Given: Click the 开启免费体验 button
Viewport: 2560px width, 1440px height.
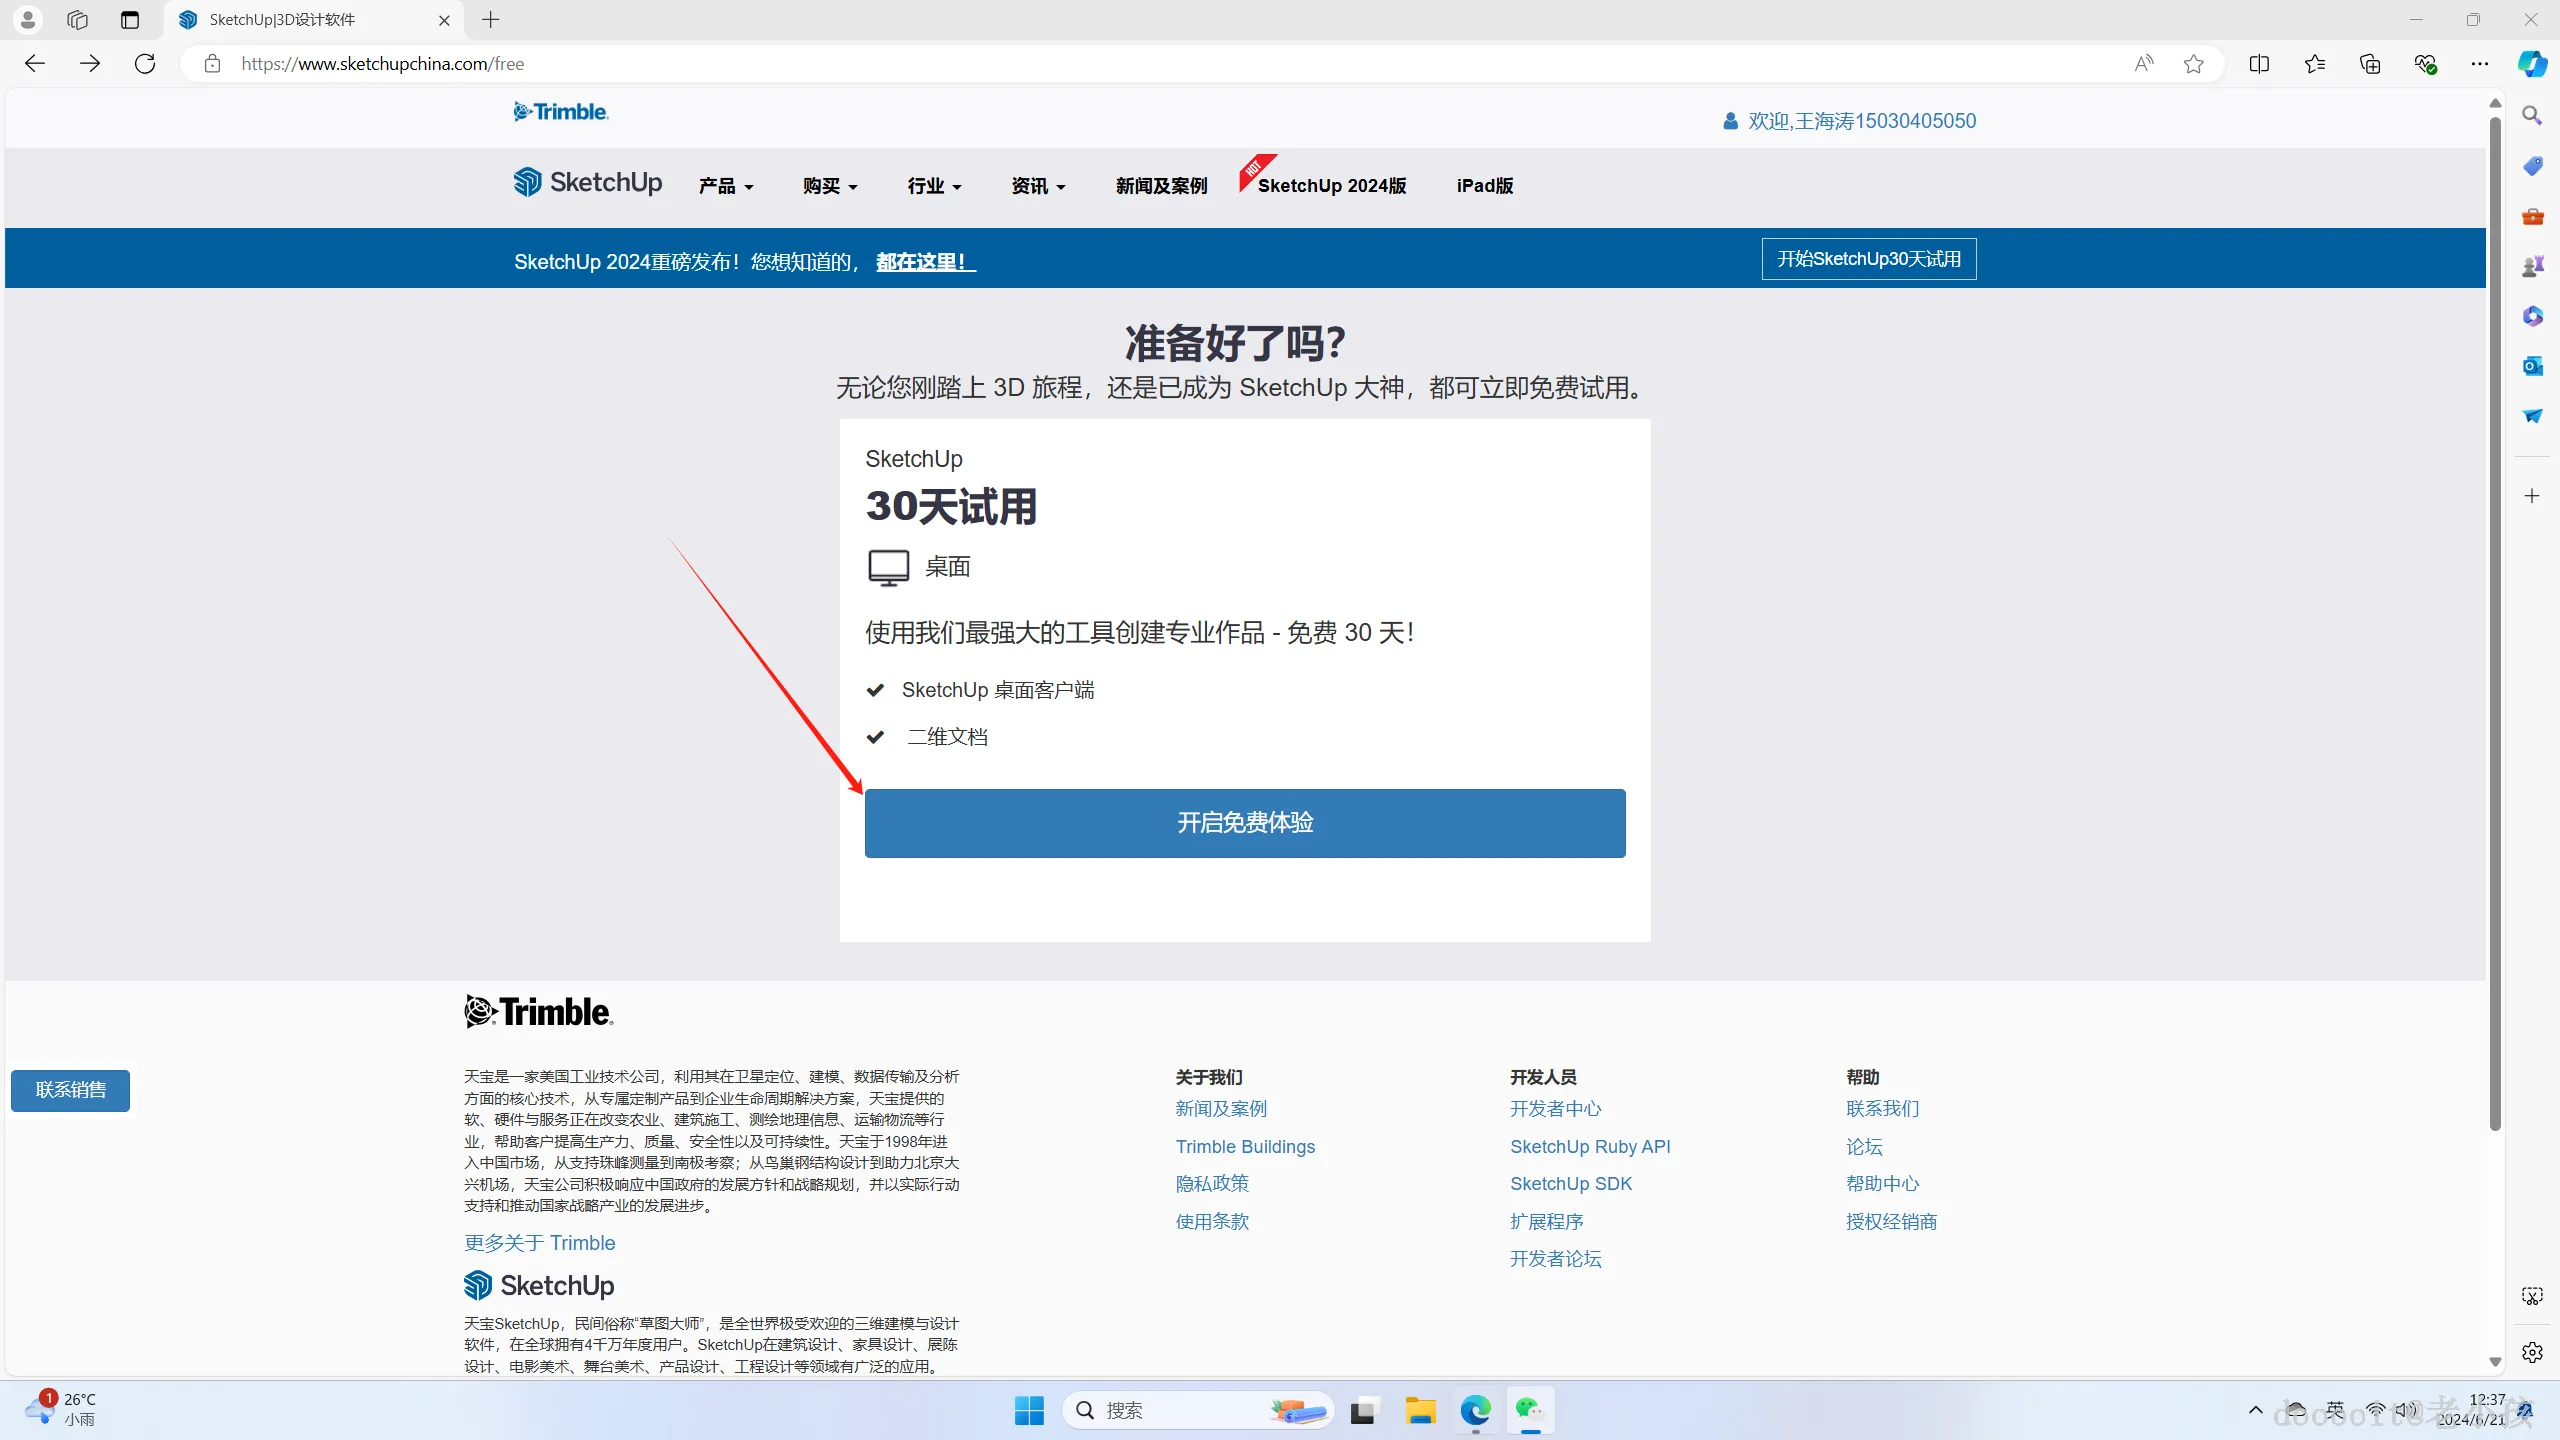Looking at the screenshot, I should coord(1244,822).
